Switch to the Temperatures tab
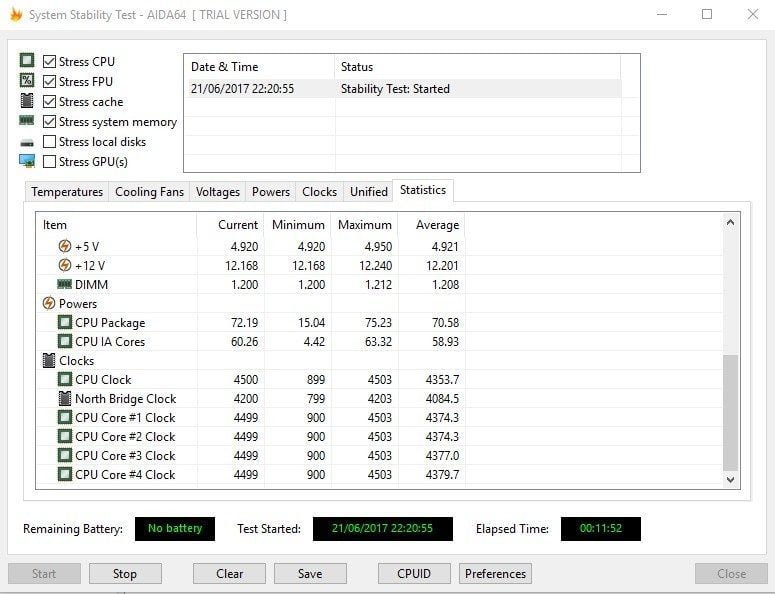775x594 pixels. point(67,192)
